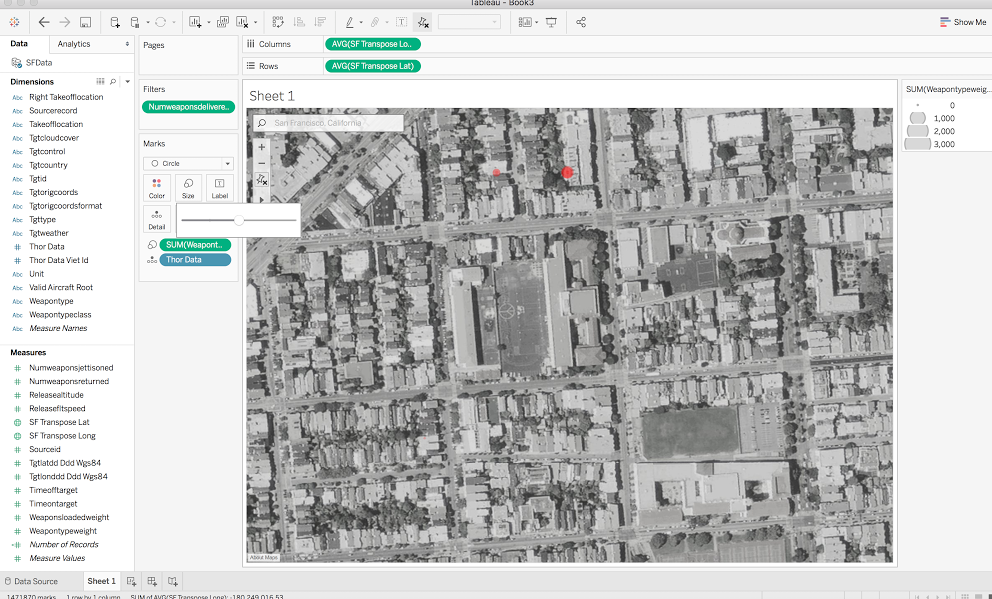992x599 pixels.
Task: Click the Tableau logo start page icon
Action: click(x=14, y=22)
